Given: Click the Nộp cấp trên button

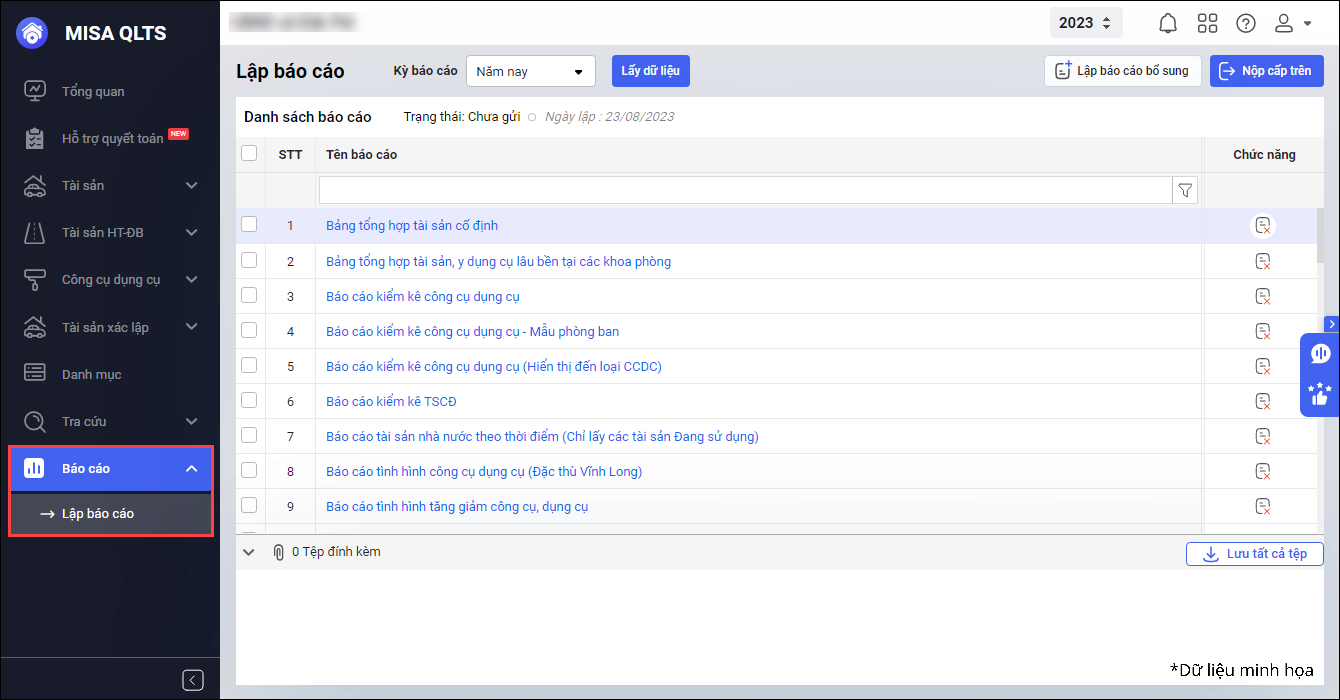Looking at the screenshot, I should point(1267,71).
